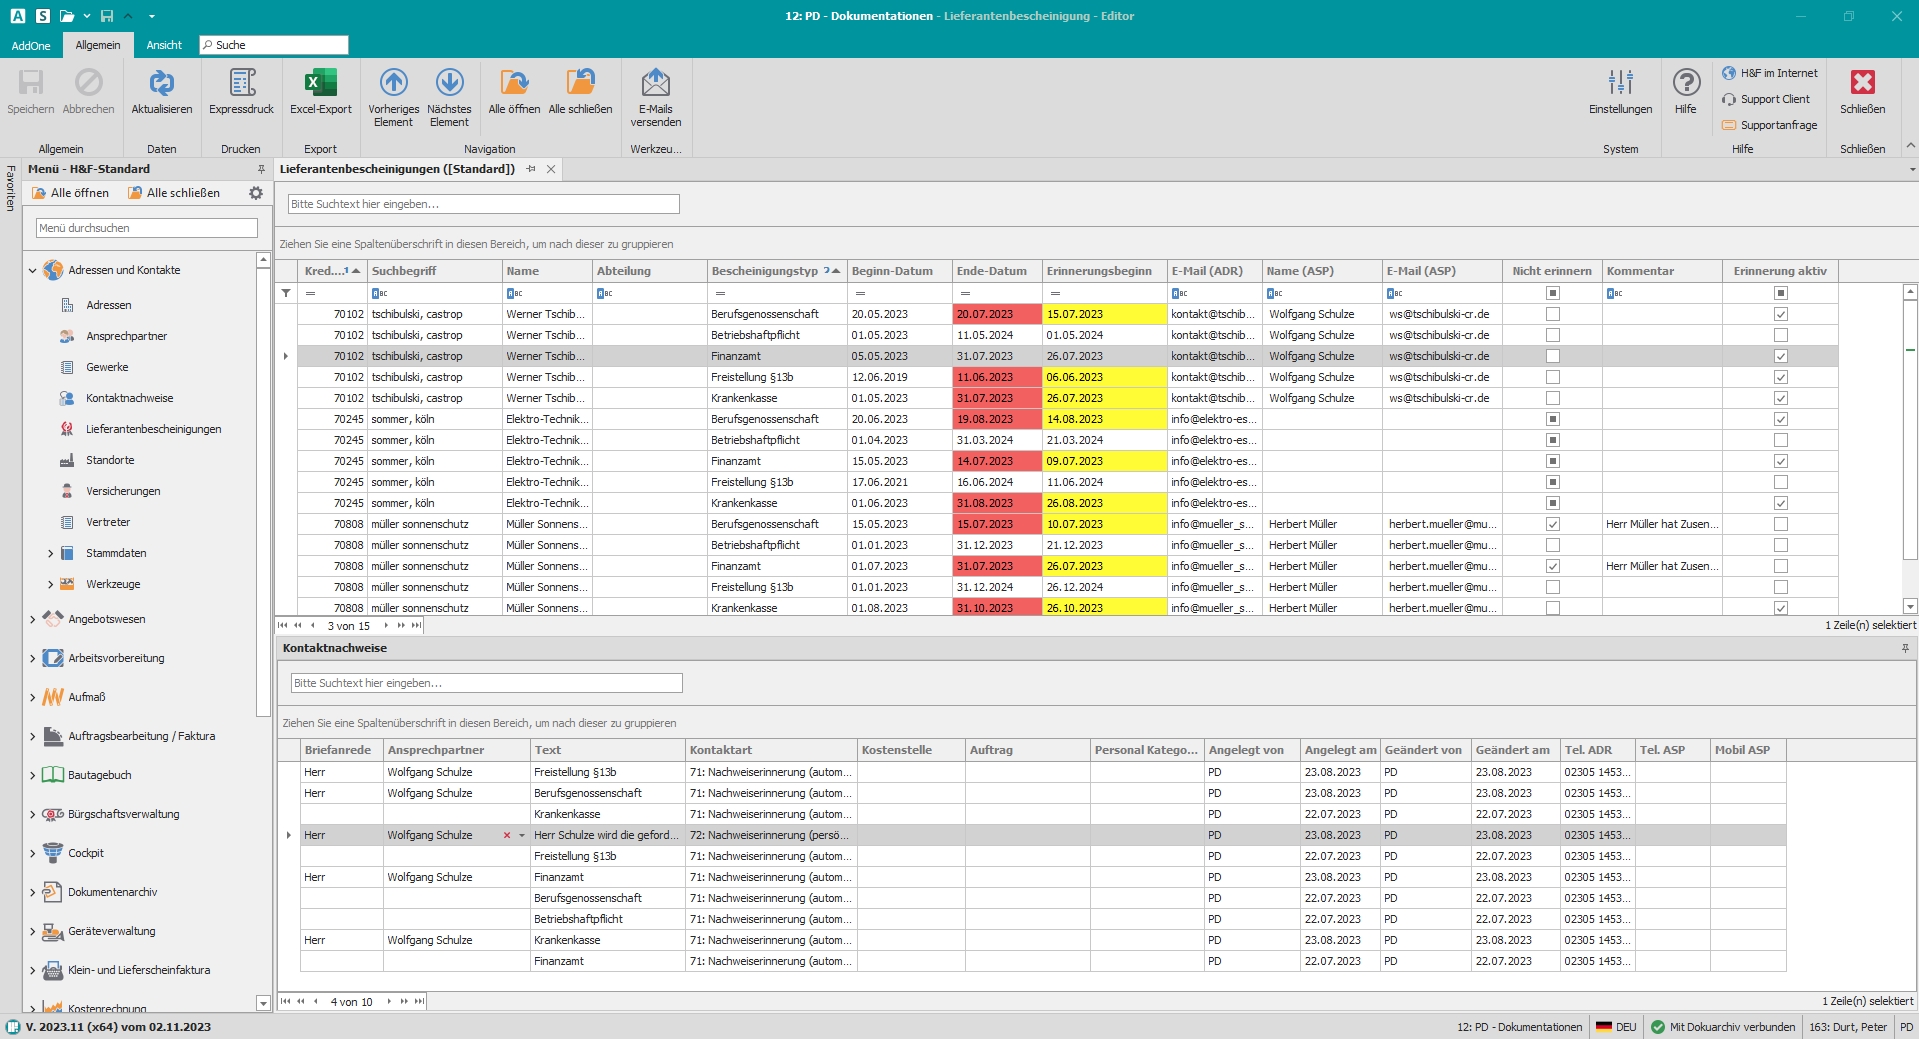Switch to the Ansicht ribbon tab
1919x1039 pixels.
(x=164, y=45)
